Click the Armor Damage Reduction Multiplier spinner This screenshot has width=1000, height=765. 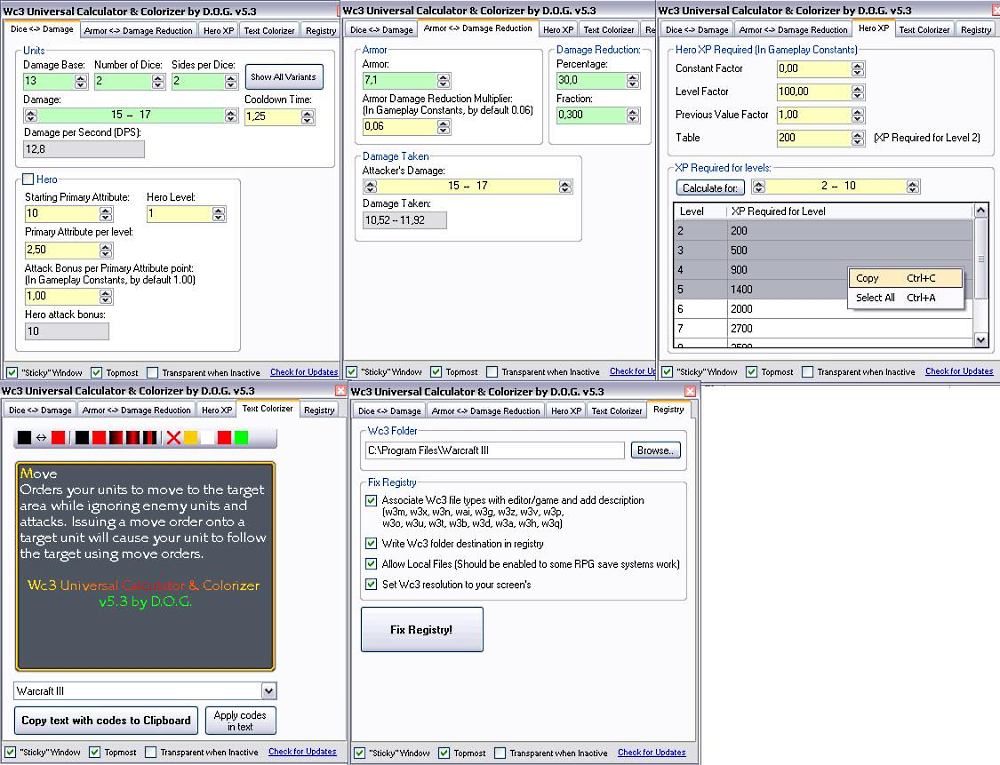point(444,127)
